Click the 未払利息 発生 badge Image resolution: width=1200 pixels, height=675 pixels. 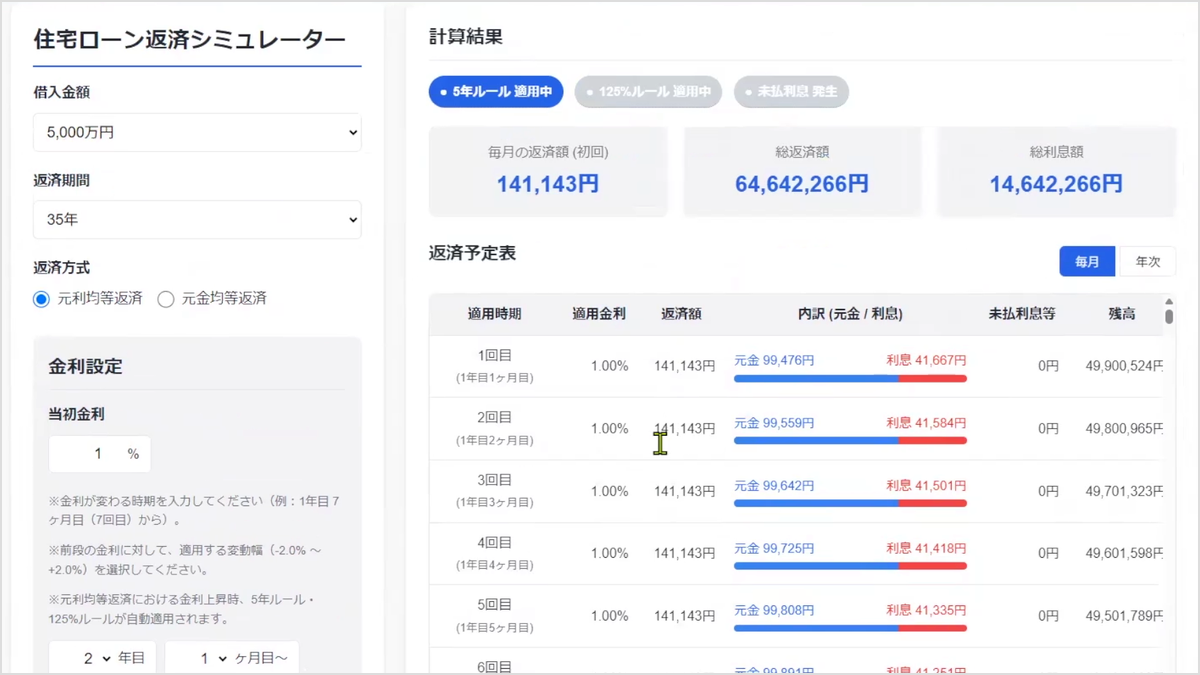[x=791, y=92]
